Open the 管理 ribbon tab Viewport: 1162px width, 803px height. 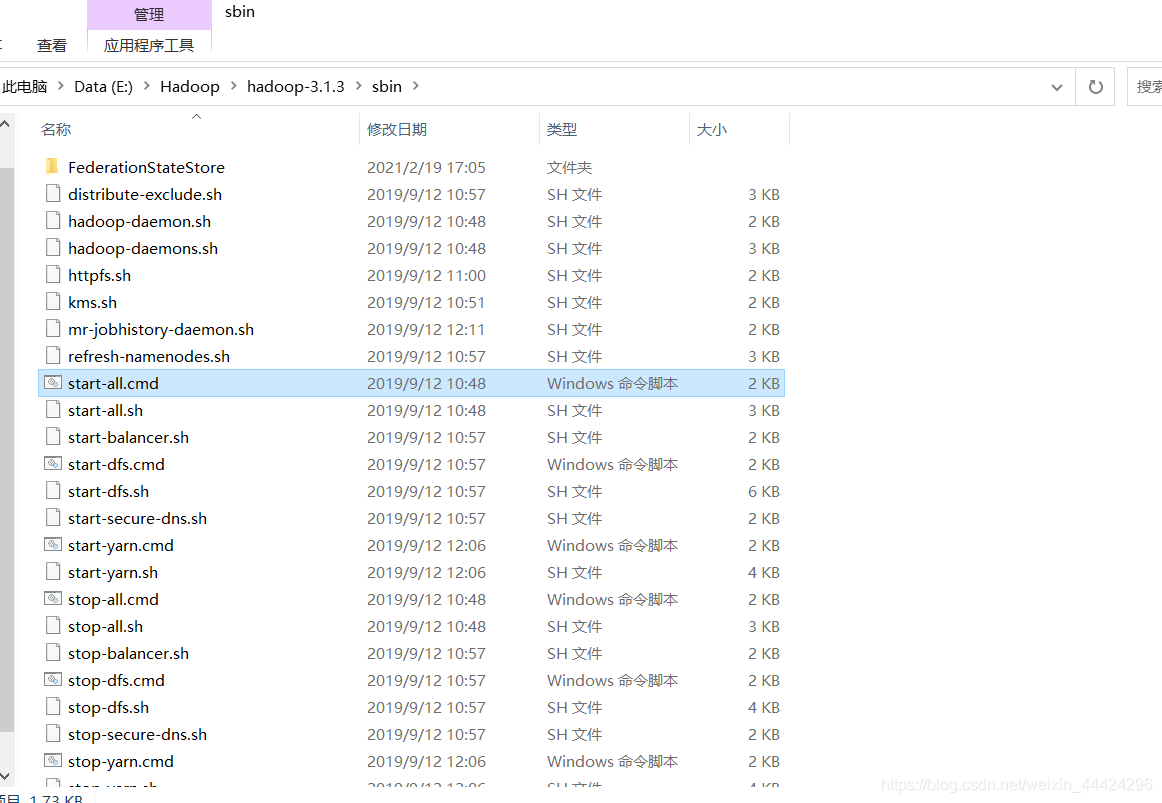(149, 14)
